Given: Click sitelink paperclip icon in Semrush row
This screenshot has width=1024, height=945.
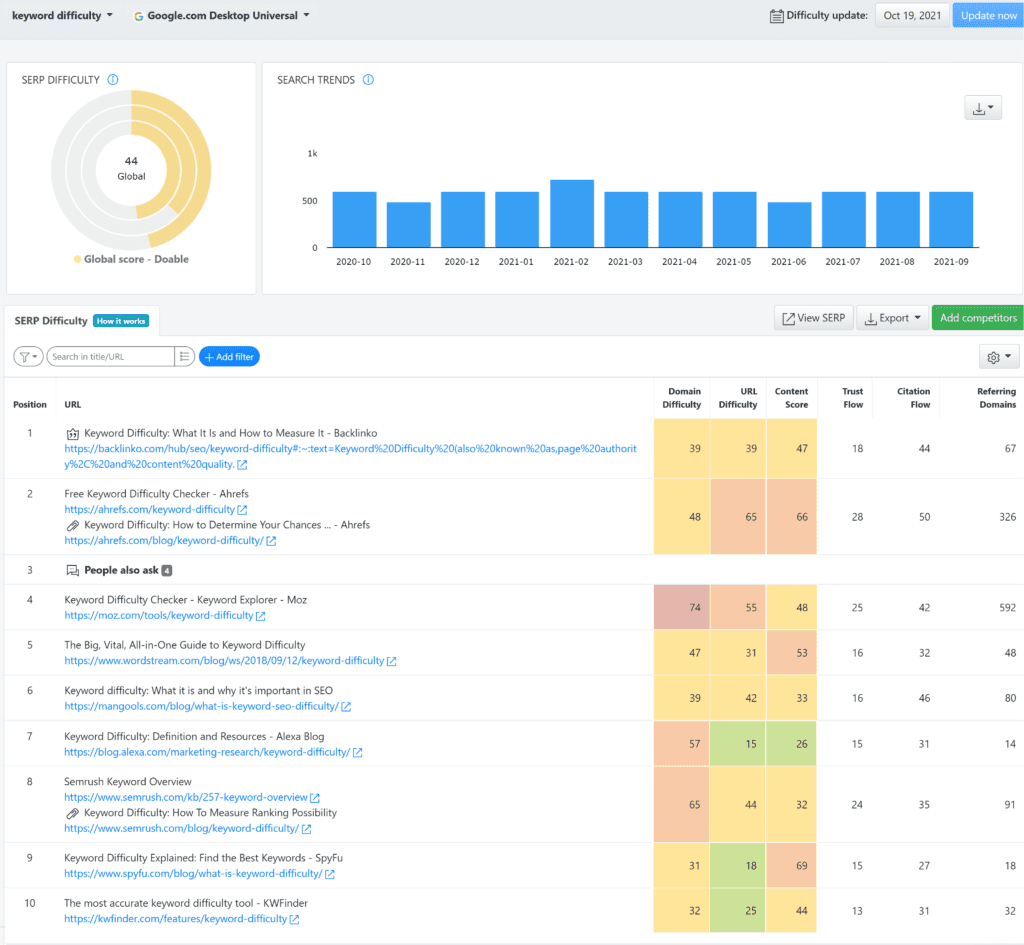Looking at the screenshot, I should click(x=72, y=814).
